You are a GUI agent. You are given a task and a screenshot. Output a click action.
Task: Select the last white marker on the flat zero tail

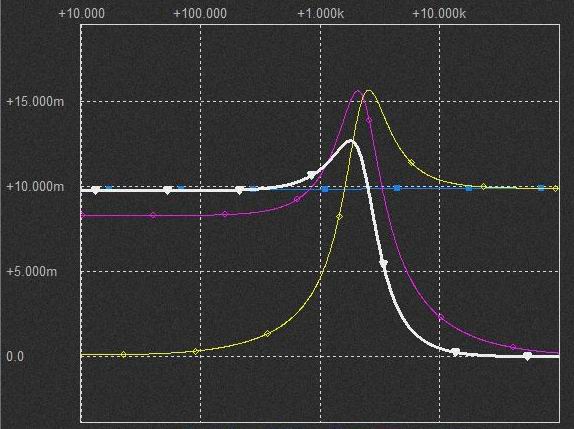point(527,356)
